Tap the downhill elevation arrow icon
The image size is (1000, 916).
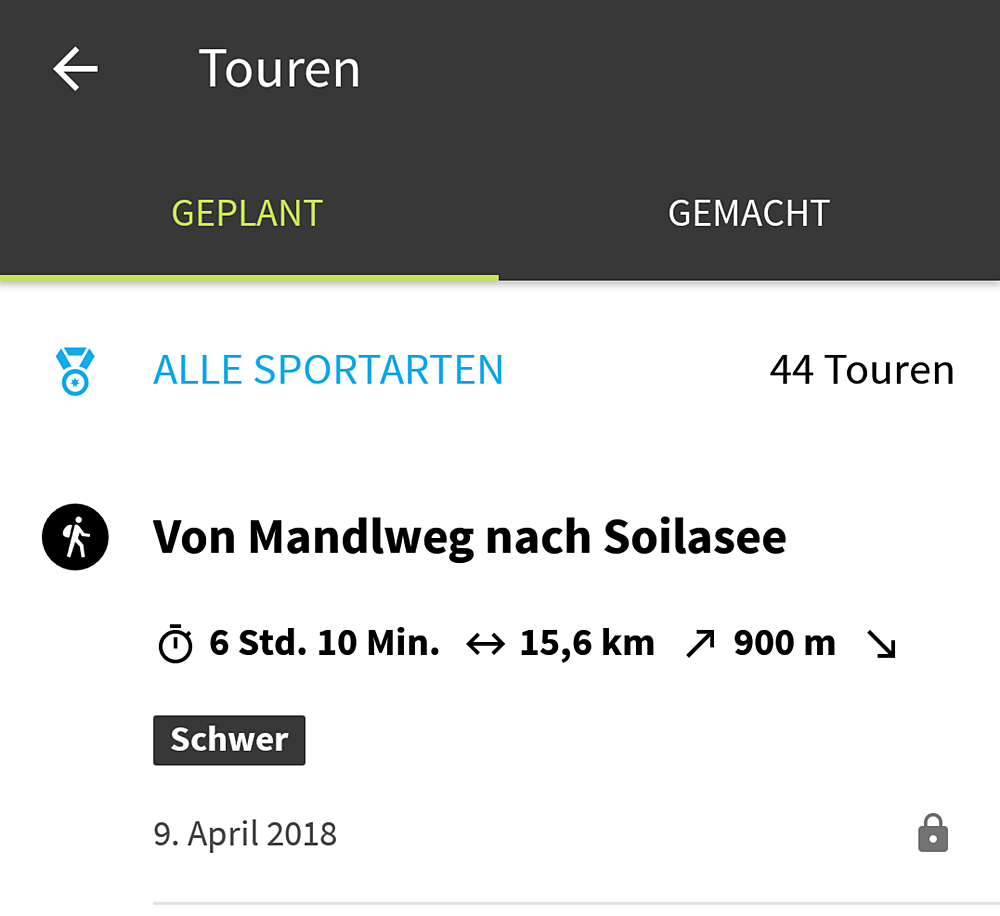coord(882,644)
